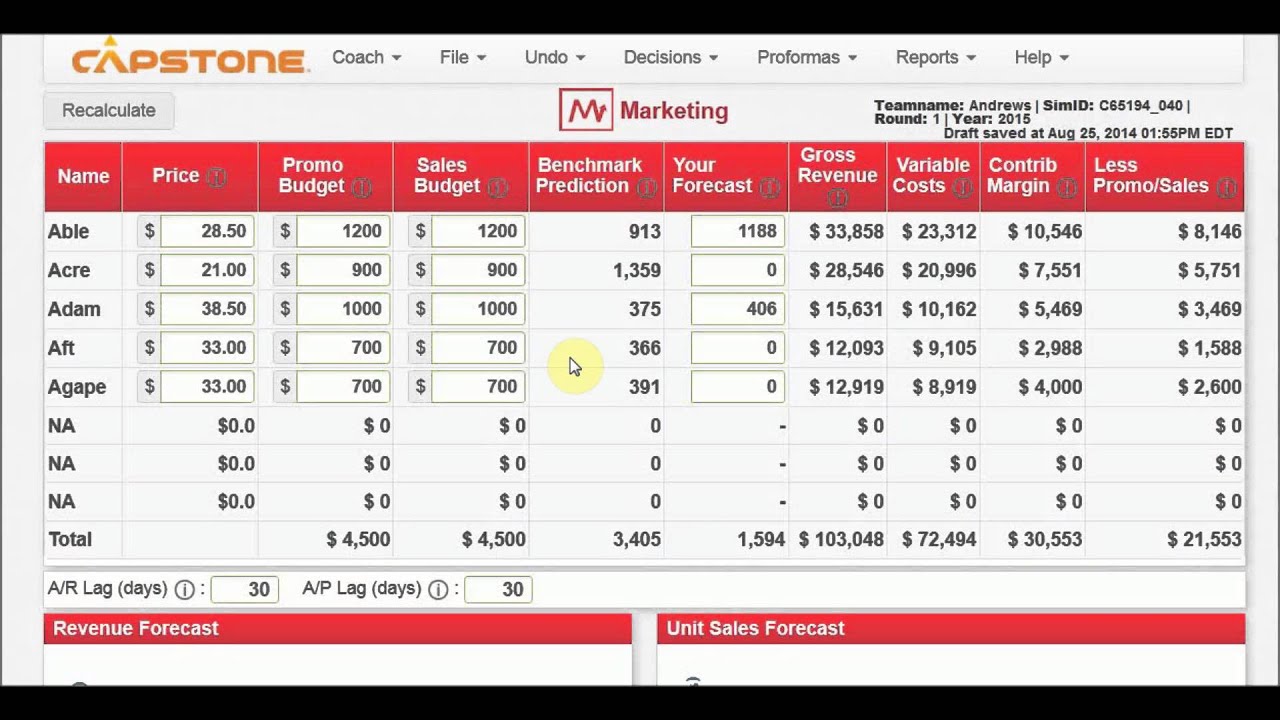
Task: Click total Less Promo/Sales $ 21,553
Action: click(1204, 540)
